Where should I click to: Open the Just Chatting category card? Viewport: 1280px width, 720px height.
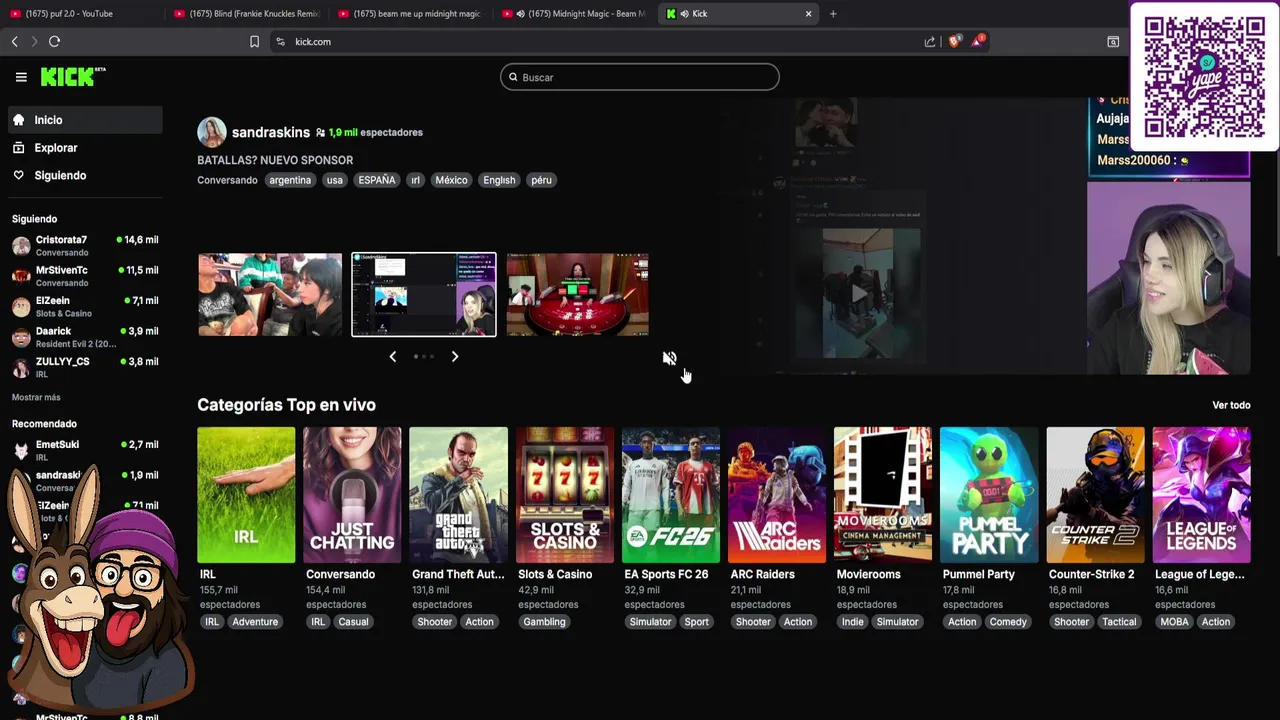pos(352,495)
